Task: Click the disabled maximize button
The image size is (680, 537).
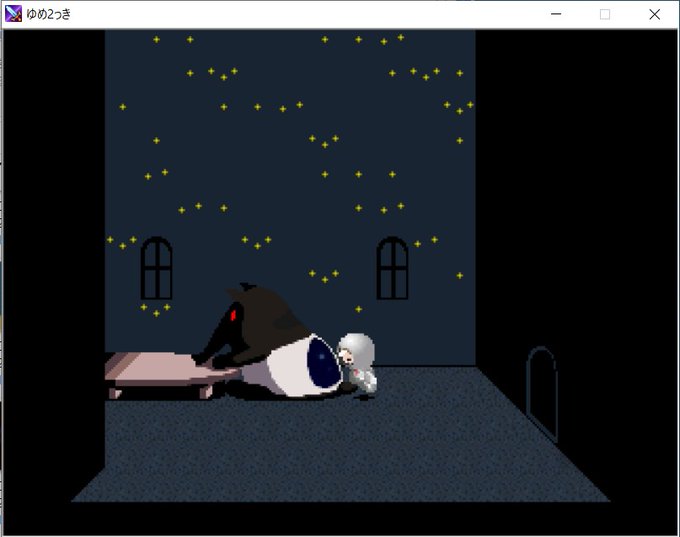Action: (605, 14)
